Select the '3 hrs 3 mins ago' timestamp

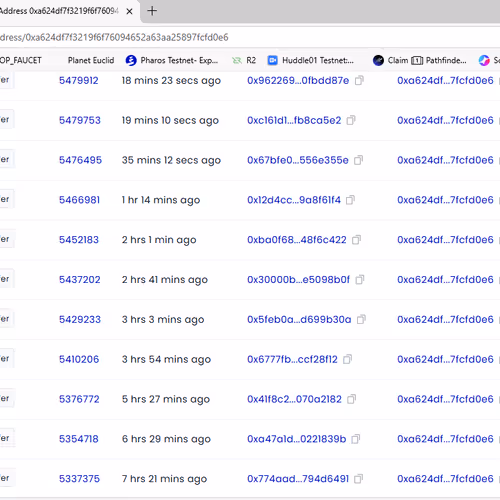163,320
